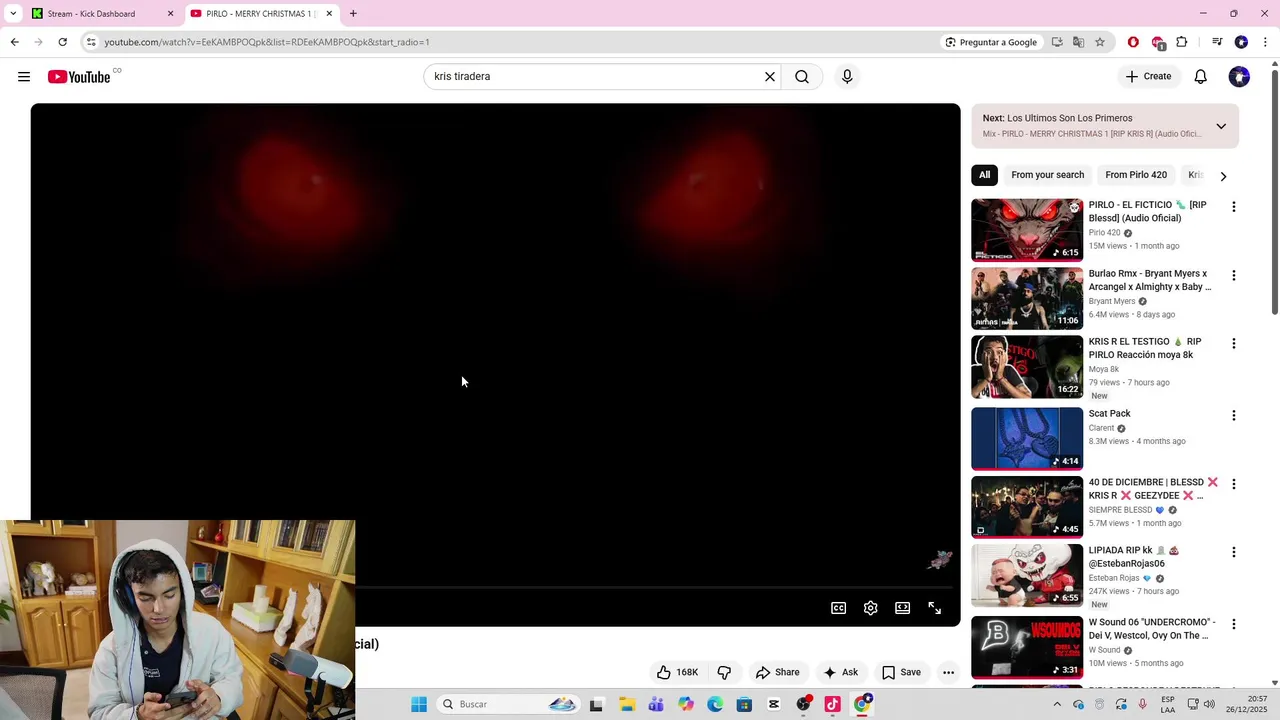Open options for KRIS R EL TESTIGO video

point(1234,343)
